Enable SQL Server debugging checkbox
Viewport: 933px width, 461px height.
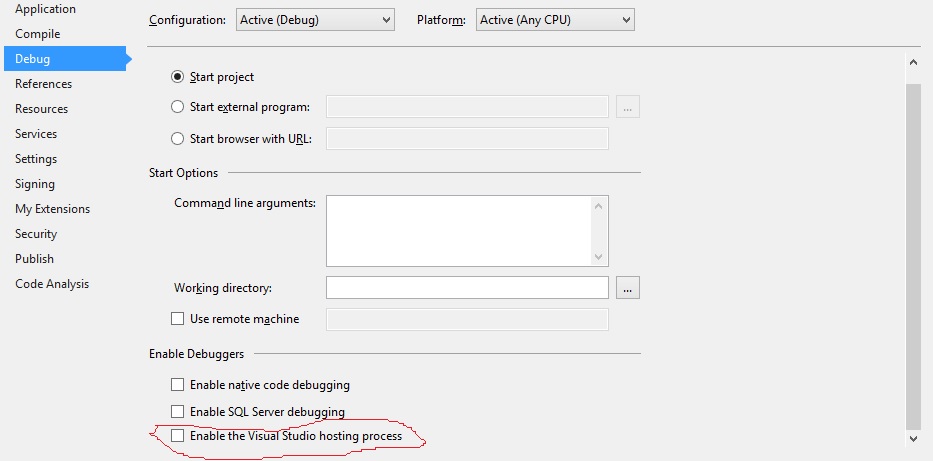(x=177, y=411)
